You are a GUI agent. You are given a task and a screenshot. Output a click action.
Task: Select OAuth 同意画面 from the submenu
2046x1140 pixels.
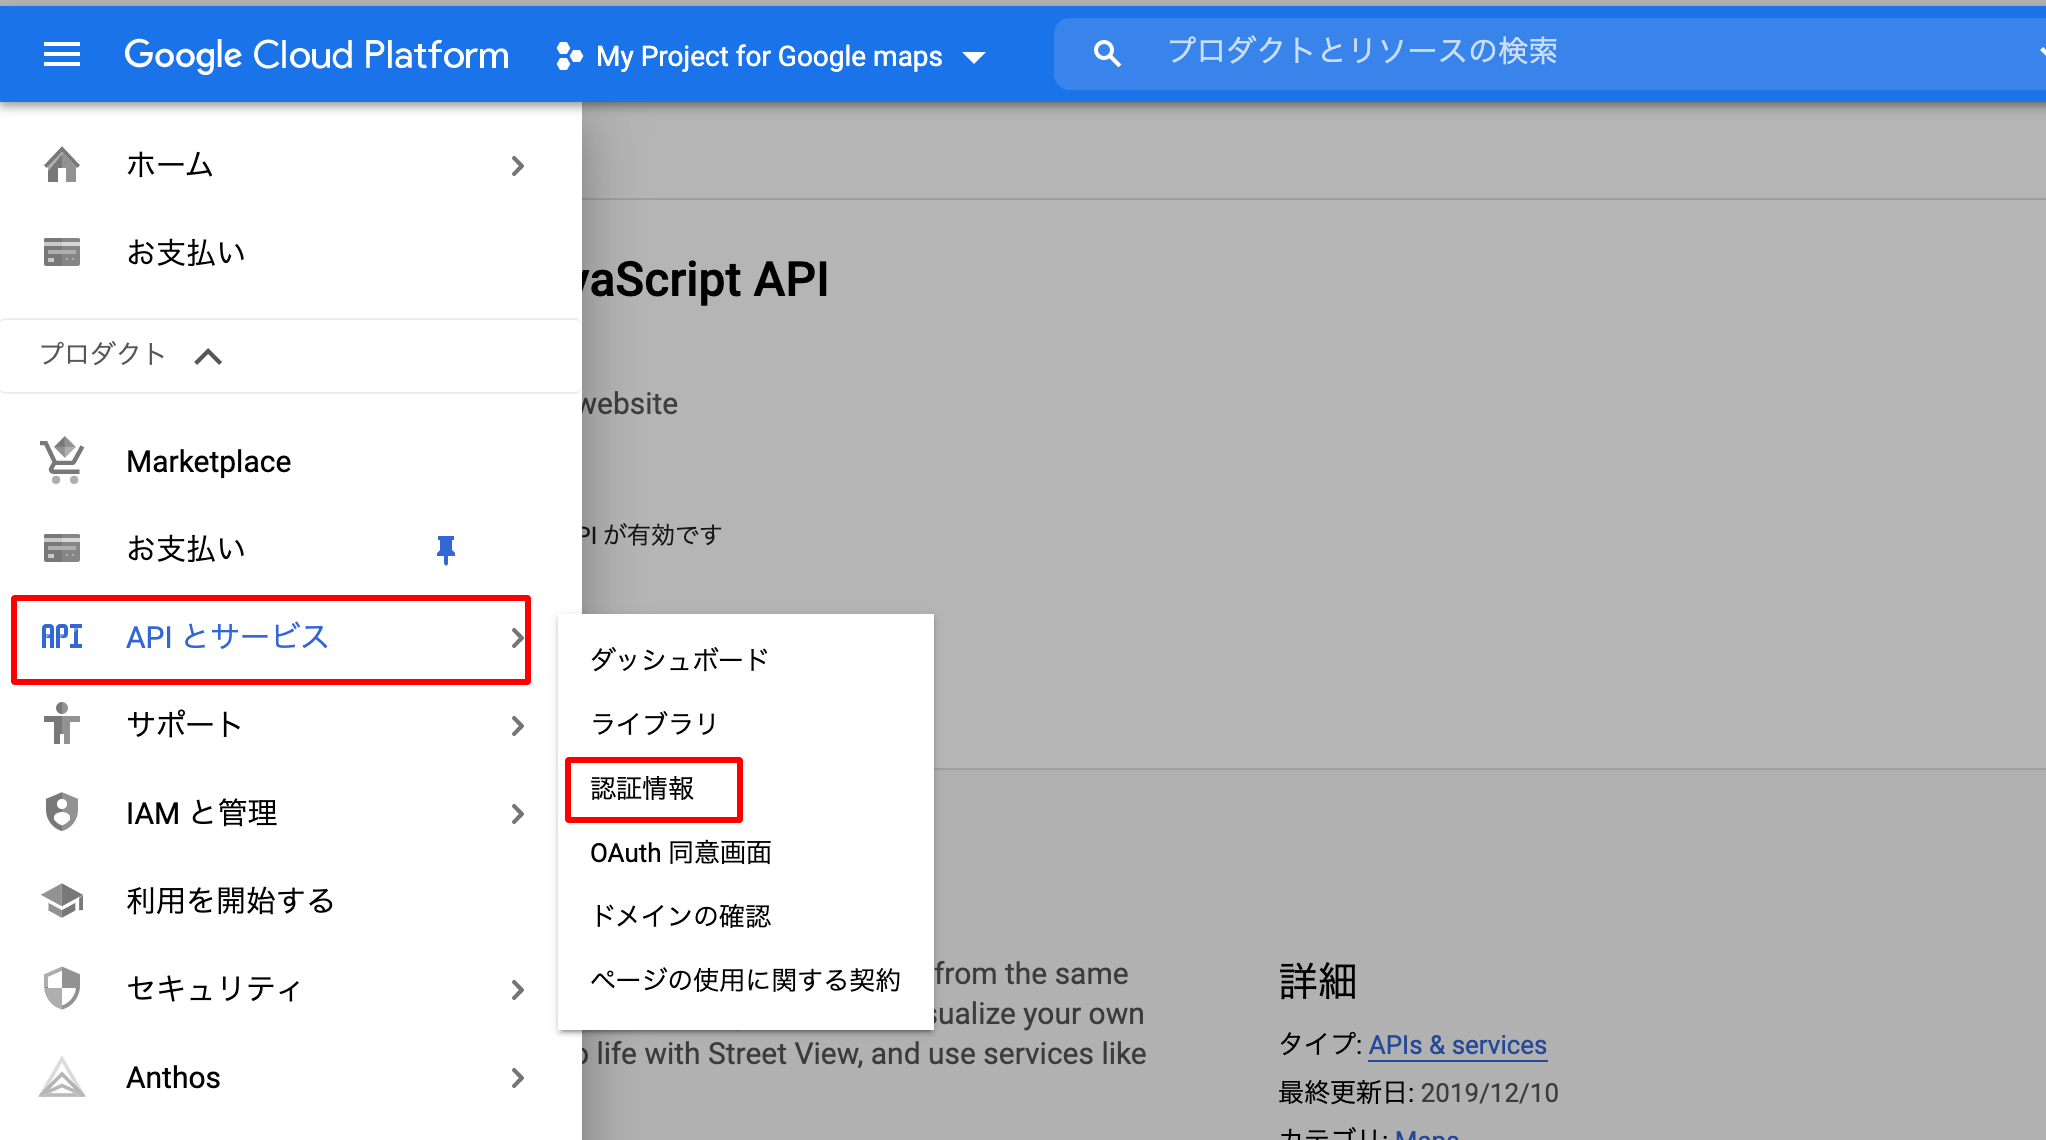coord(681,852)
